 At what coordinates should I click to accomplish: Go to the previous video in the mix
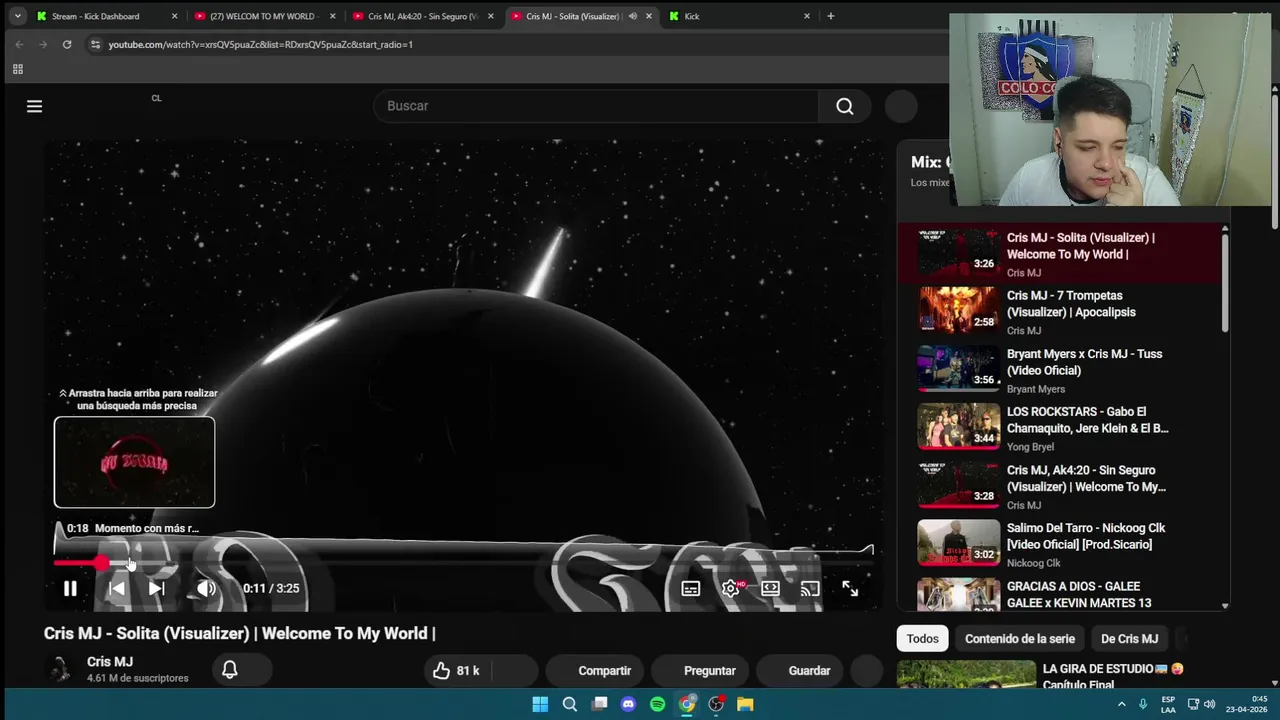117,589
